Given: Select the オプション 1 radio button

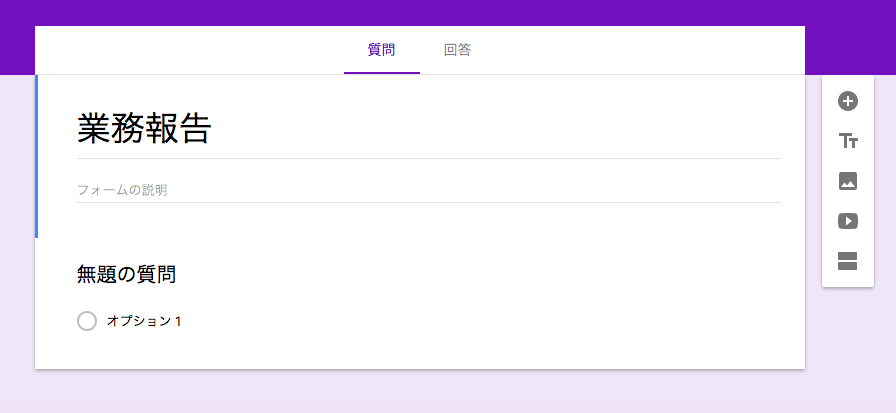Looking at the screenshot, I should (87, 321).
